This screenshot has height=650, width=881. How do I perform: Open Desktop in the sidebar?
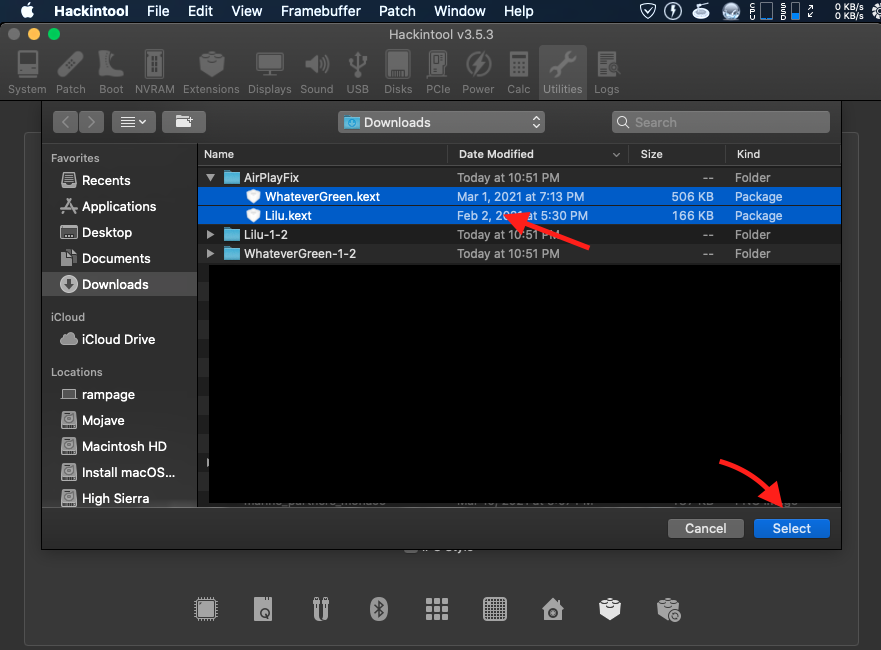pos(119,232)
